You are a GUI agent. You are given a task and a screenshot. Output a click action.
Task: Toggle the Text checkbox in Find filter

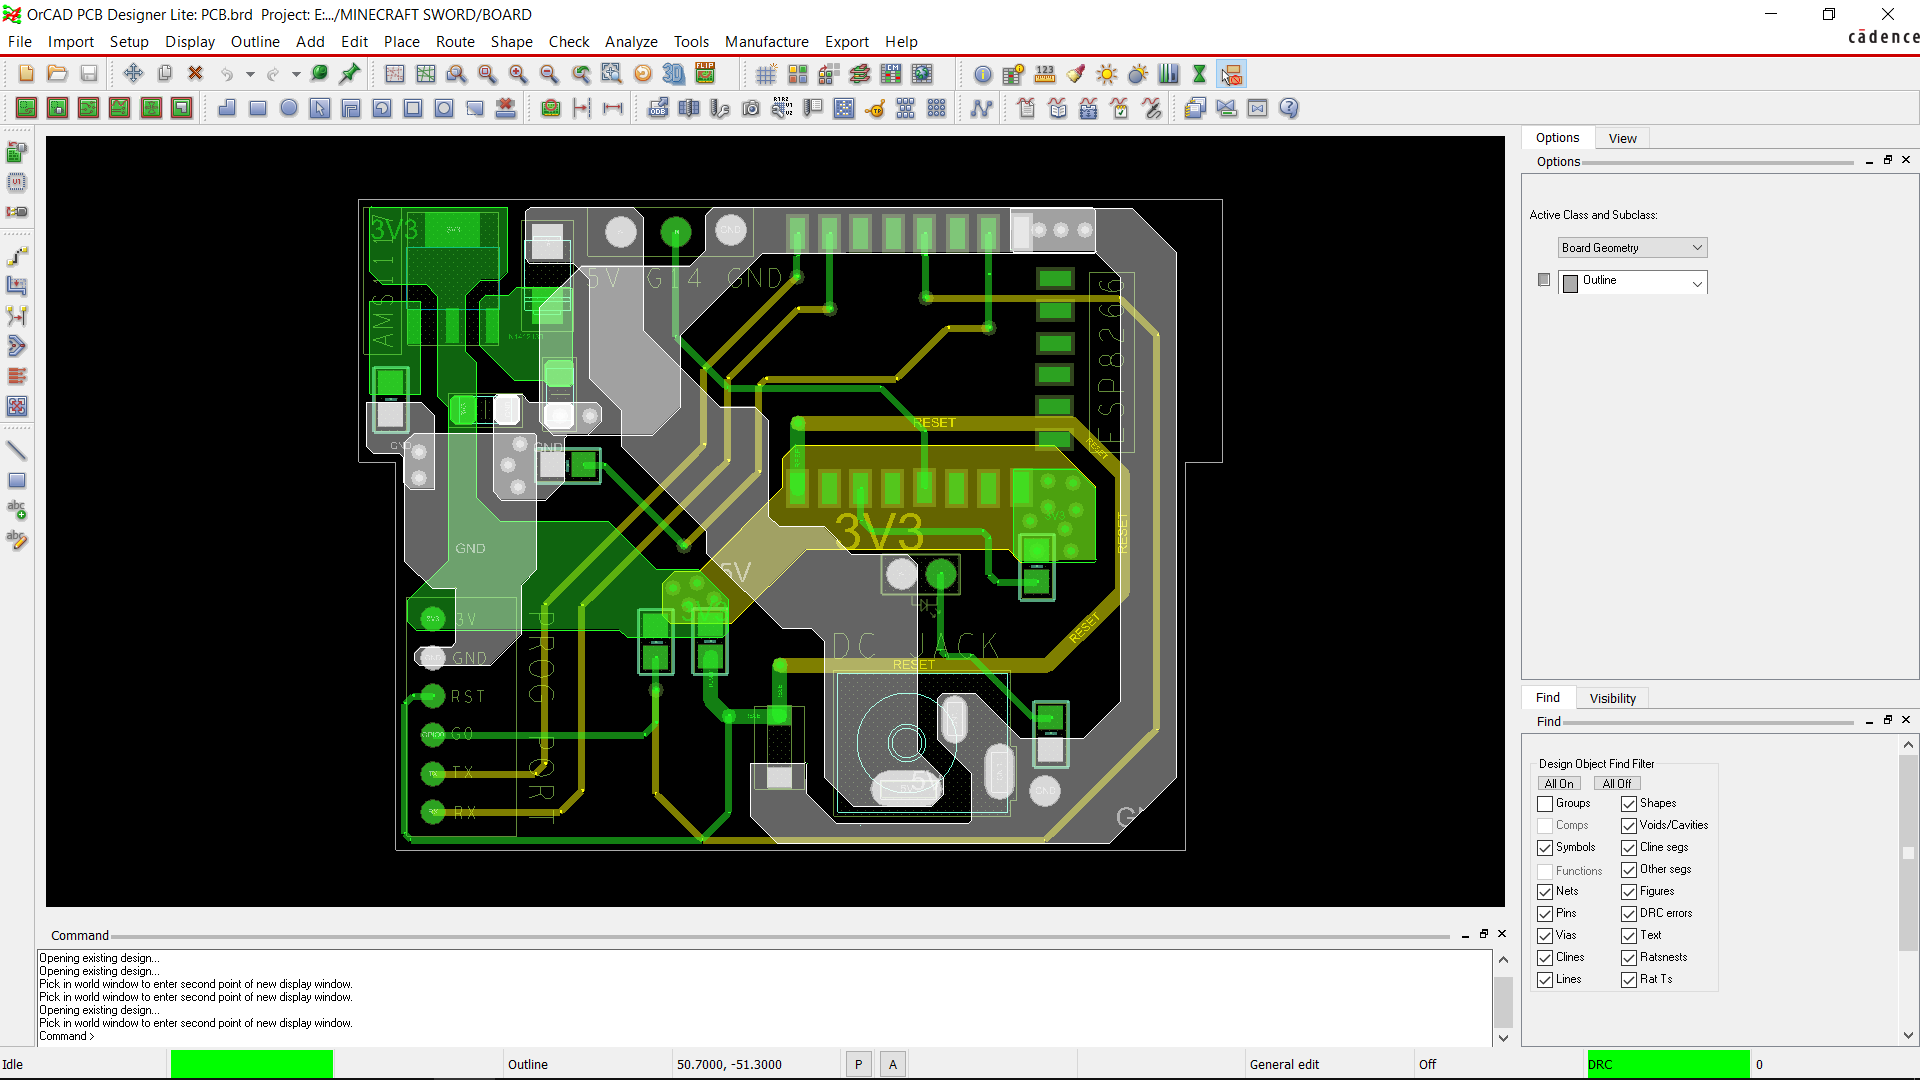coord(1629,936)
